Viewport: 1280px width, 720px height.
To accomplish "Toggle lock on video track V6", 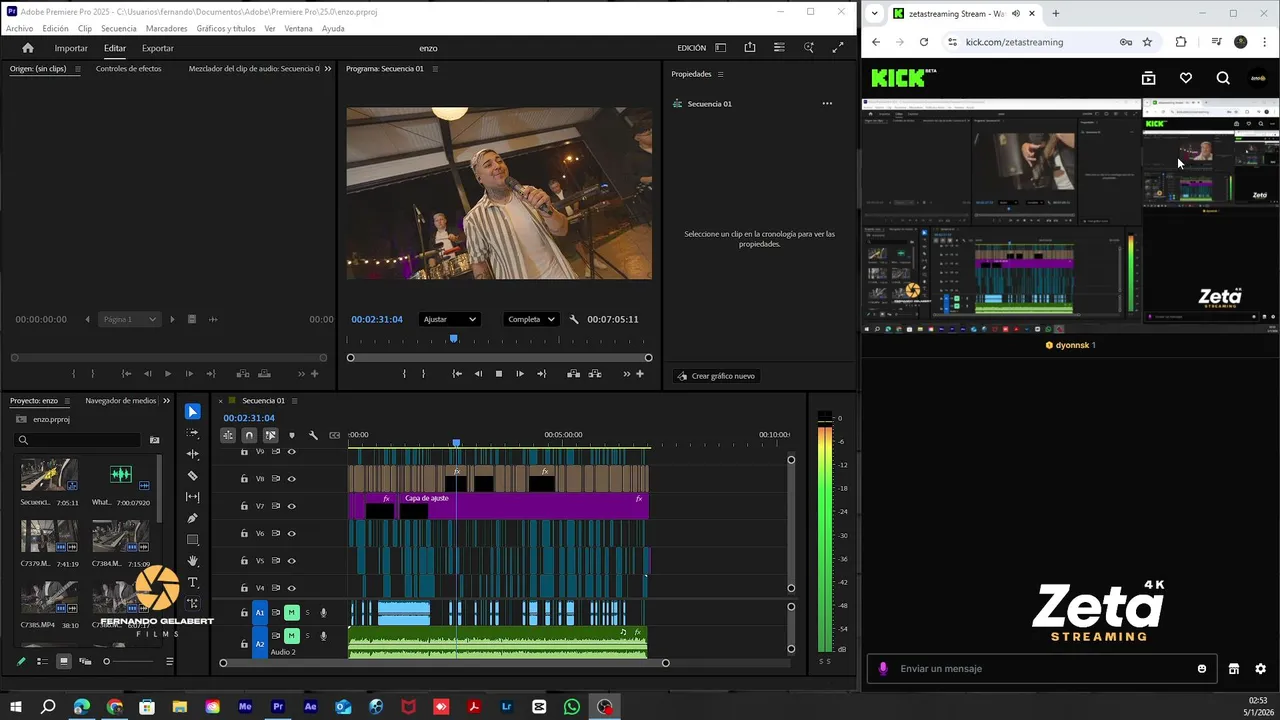I will click(244, 534).
